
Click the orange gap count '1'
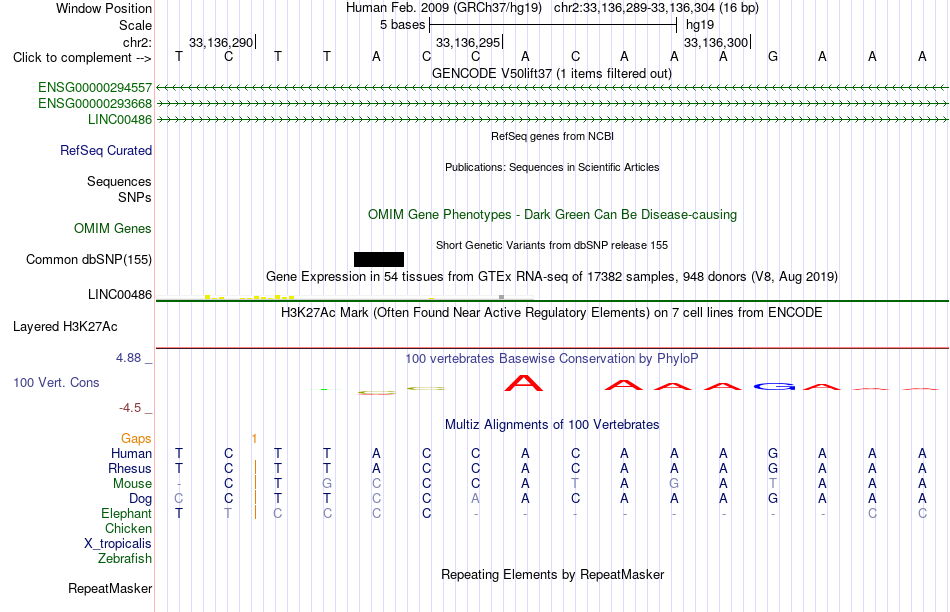[x=254, y=438]
